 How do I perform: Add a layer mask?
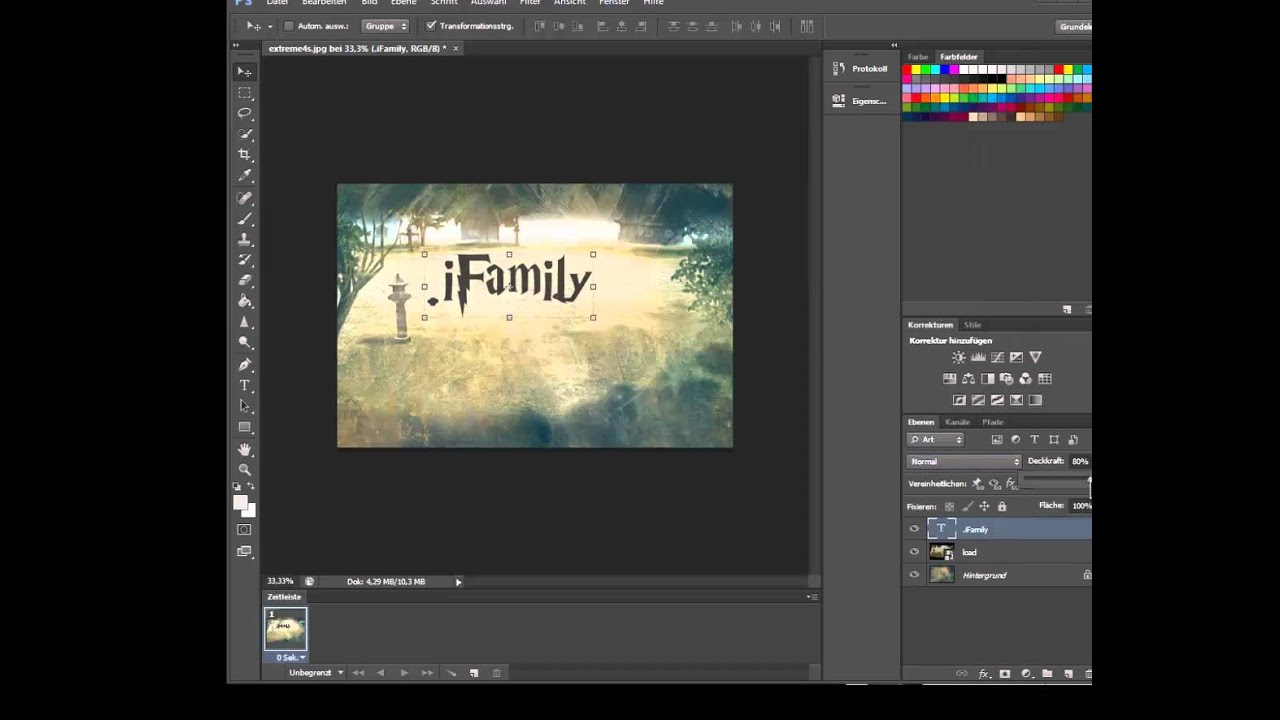coord(1005,674)
